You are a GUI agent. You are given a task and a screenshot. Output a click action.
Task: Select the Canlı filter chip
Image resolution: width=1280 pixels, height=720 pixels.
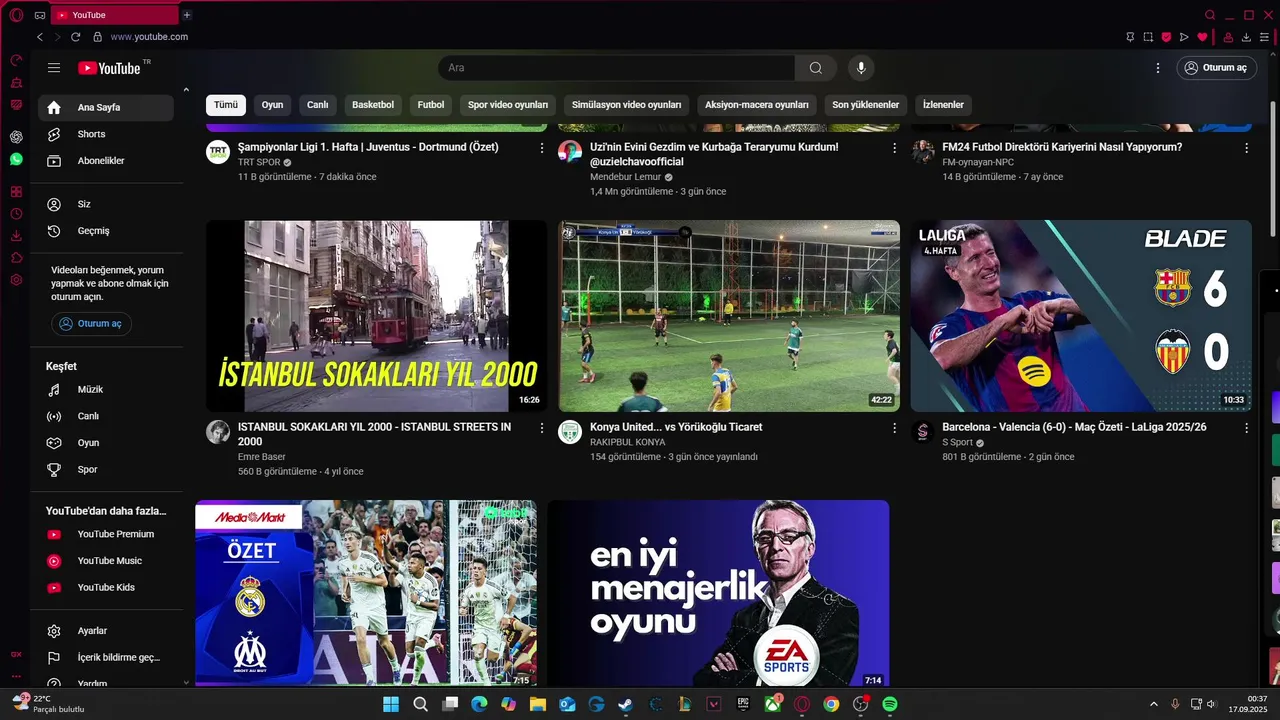317,105
